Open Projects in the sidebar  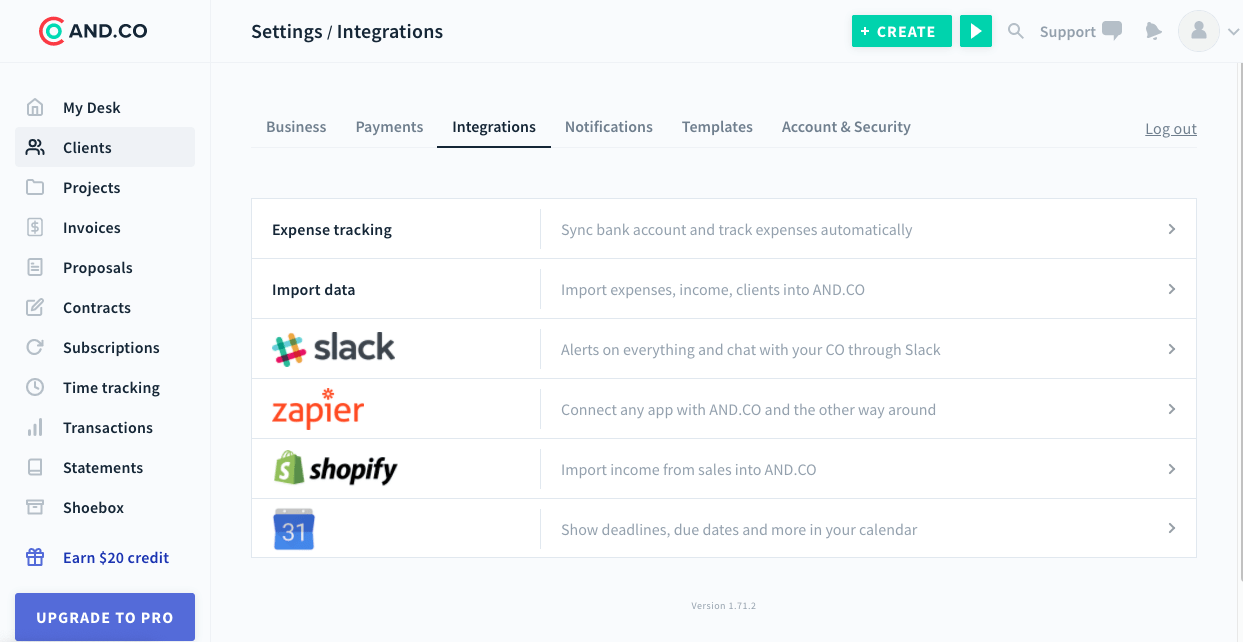tap(91, 188)
